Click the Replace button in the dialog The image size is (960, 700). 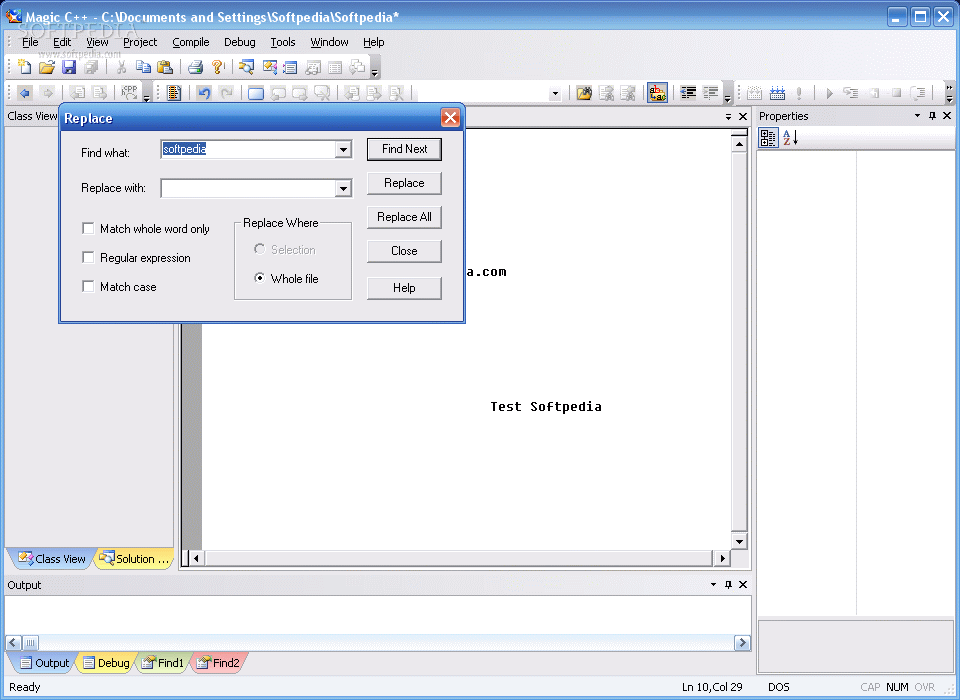tap(404, 183)
